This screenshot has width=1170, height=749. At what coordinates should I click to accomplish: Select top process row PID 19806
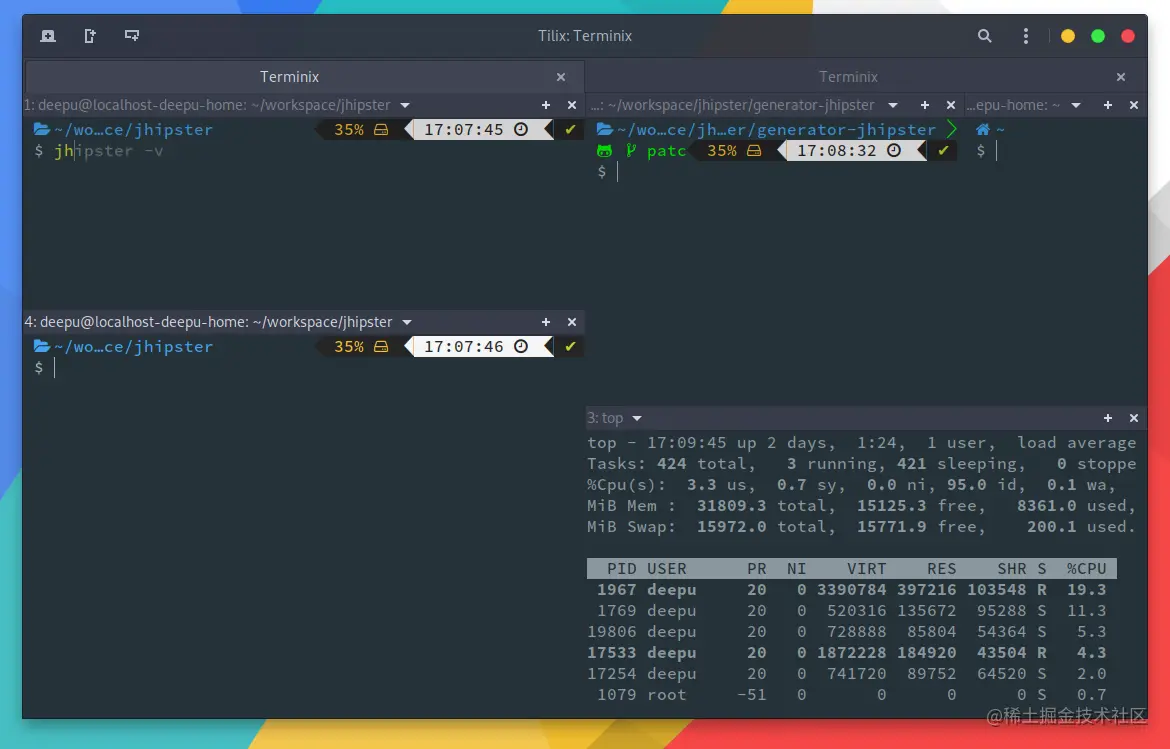point(851,631)
